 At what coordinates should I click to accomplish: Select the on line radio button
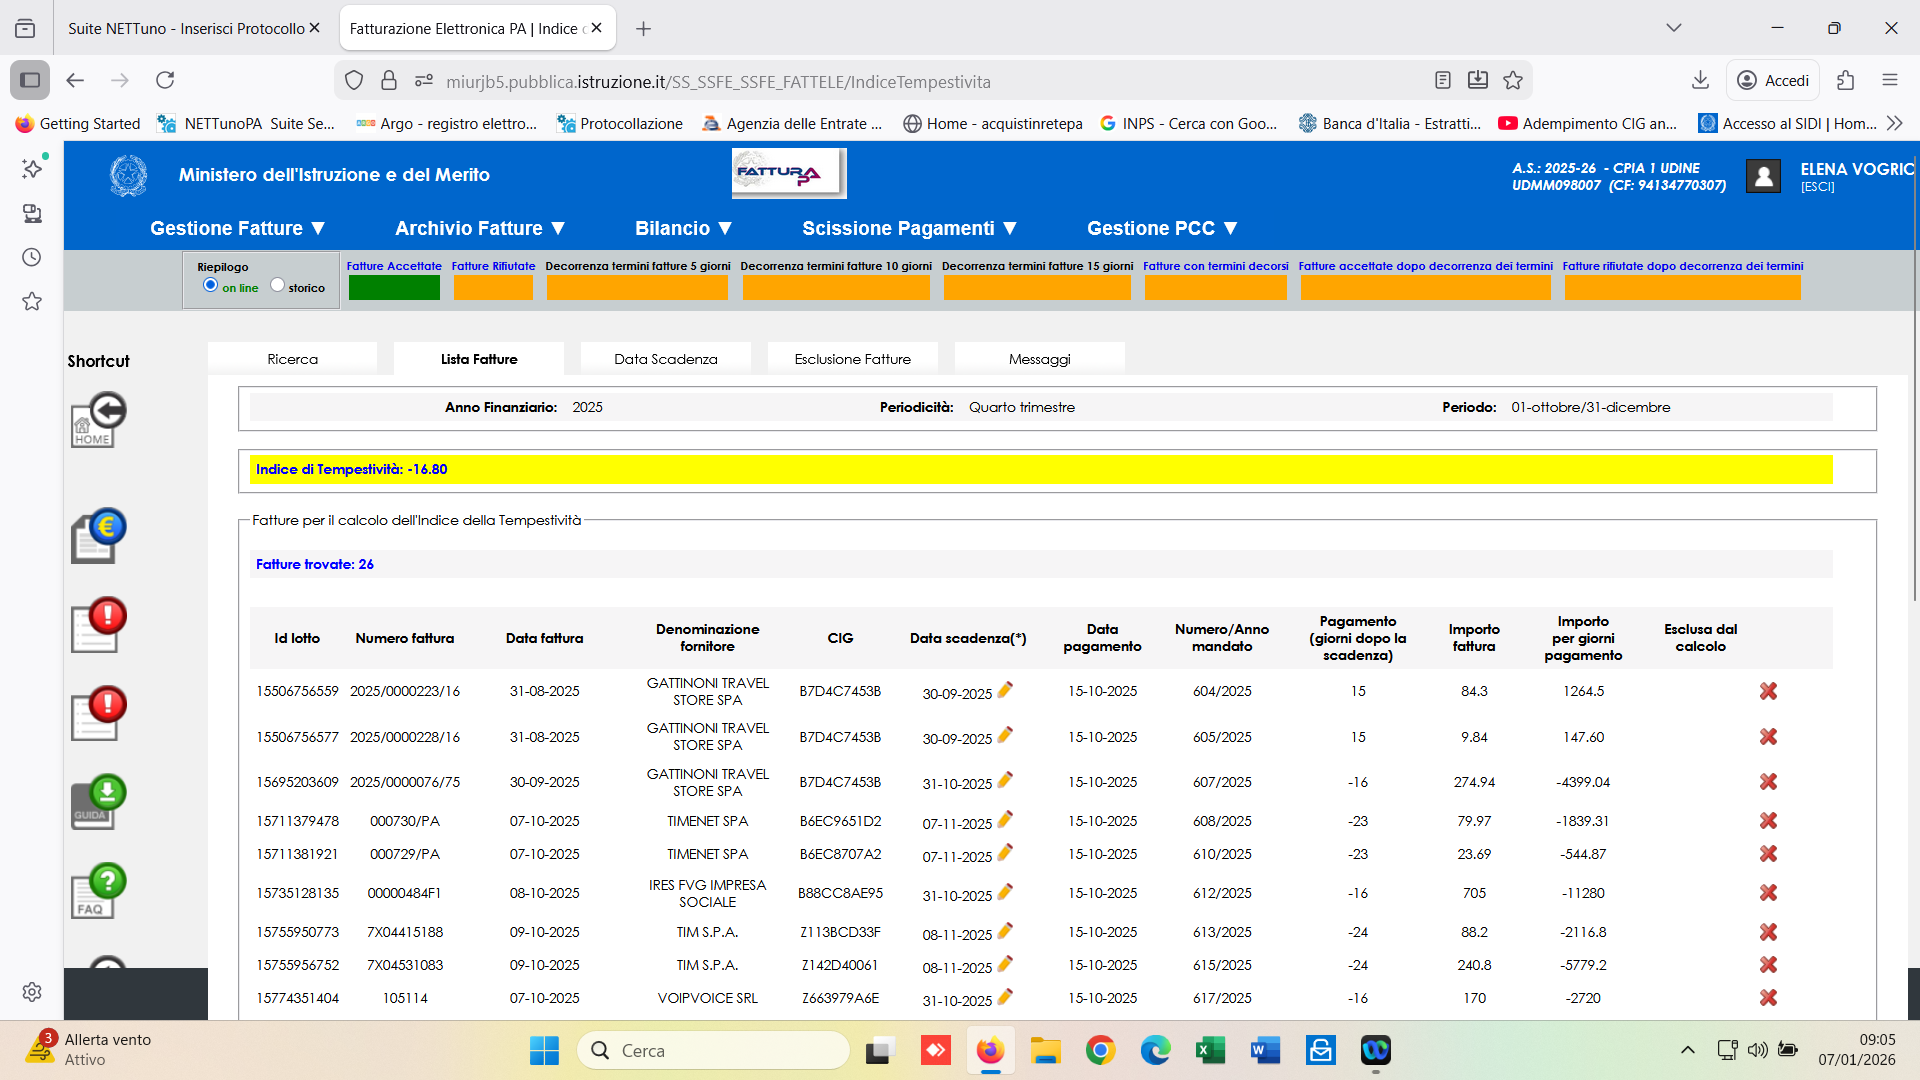coord(210,285)
